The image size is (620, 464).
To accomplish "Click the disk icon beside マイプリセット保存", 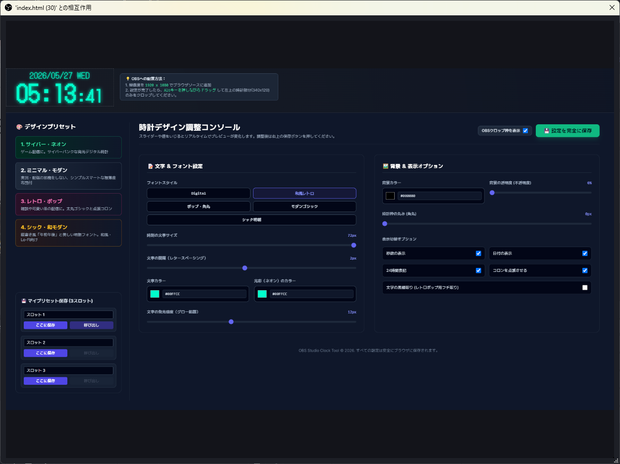I will [24, 301].
